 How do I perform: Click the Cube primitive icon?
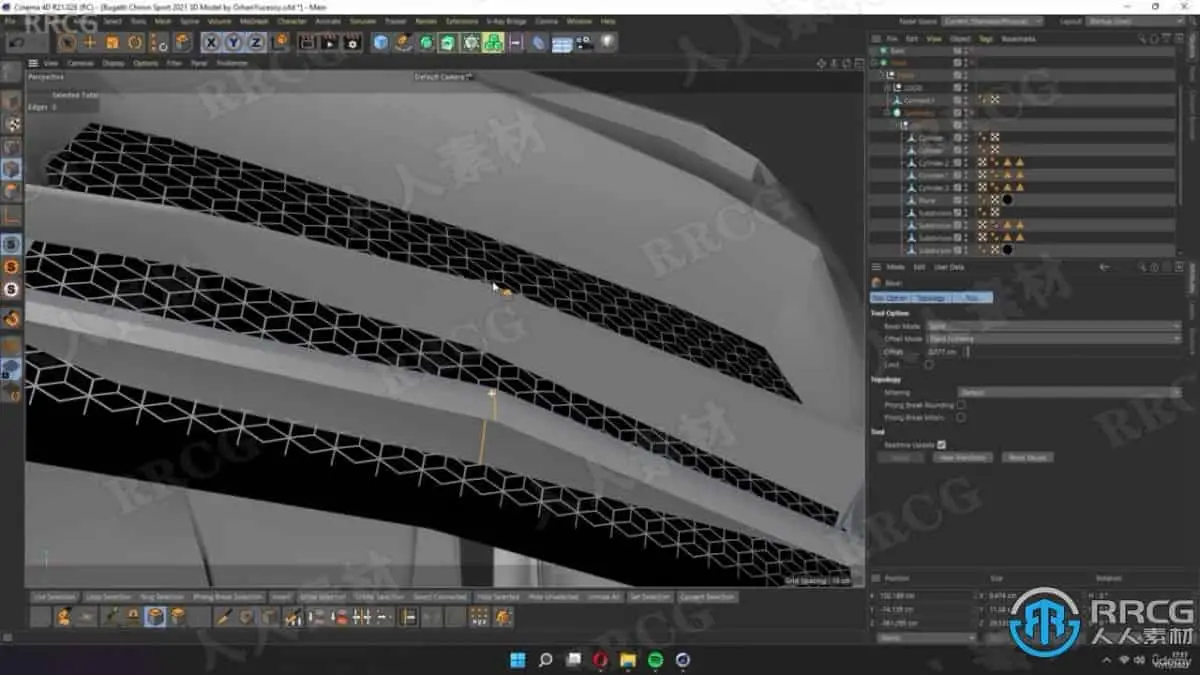click(381, 42)
